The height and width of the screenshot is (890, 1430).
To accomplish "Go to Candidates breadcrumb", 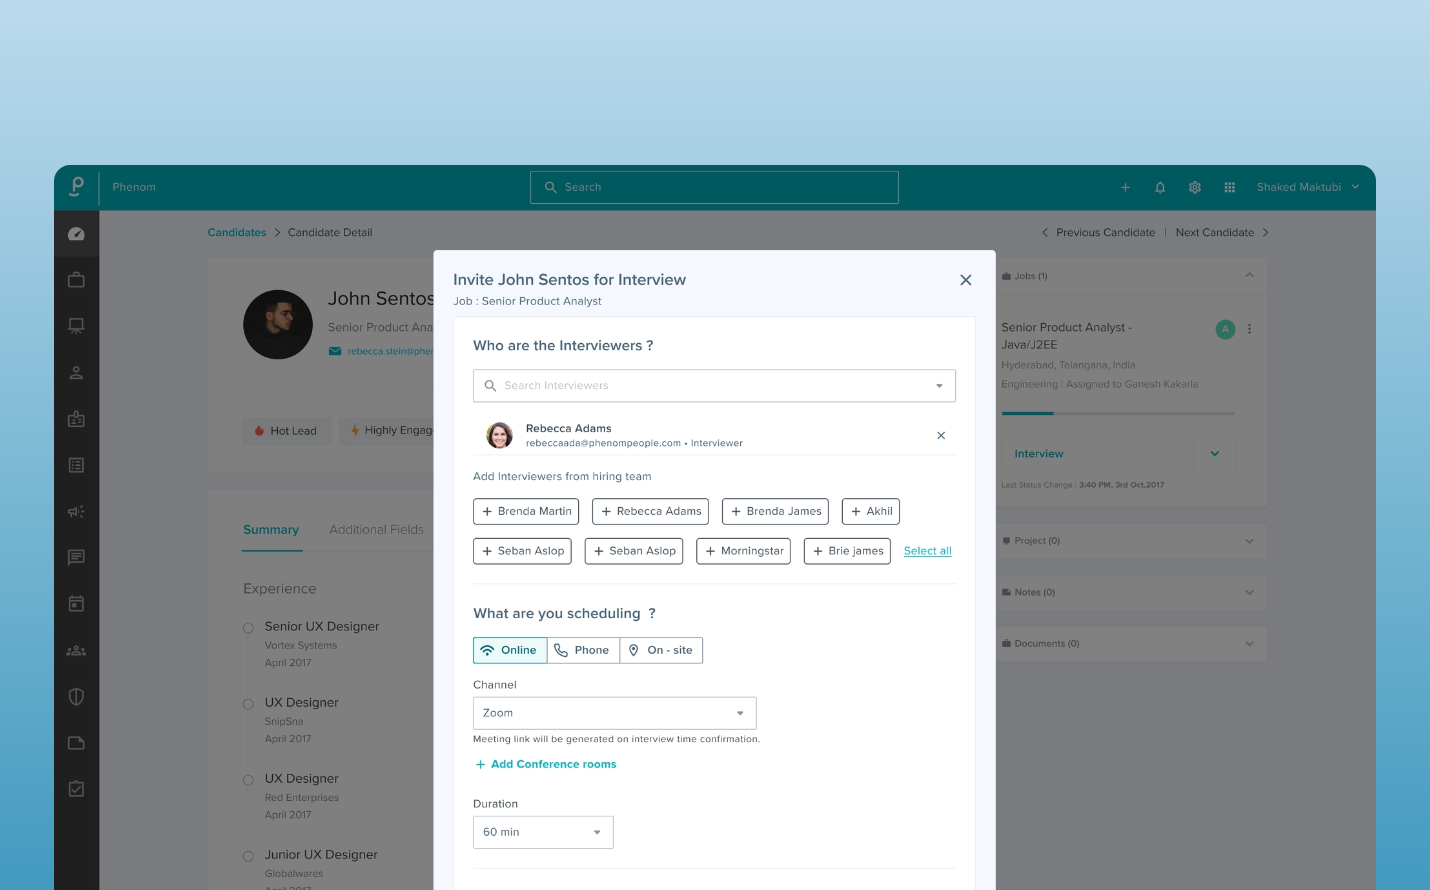I will (x=237, y=232).
